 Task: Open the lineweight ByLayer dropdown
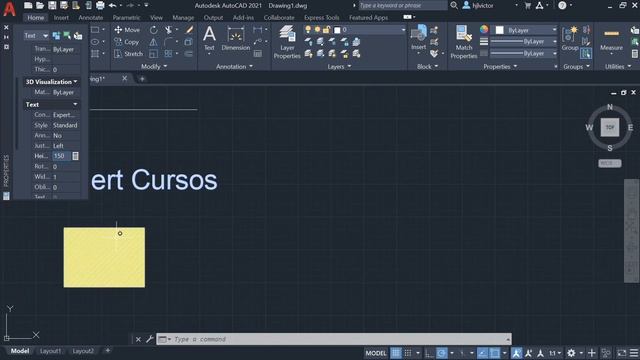click(524, 42)
